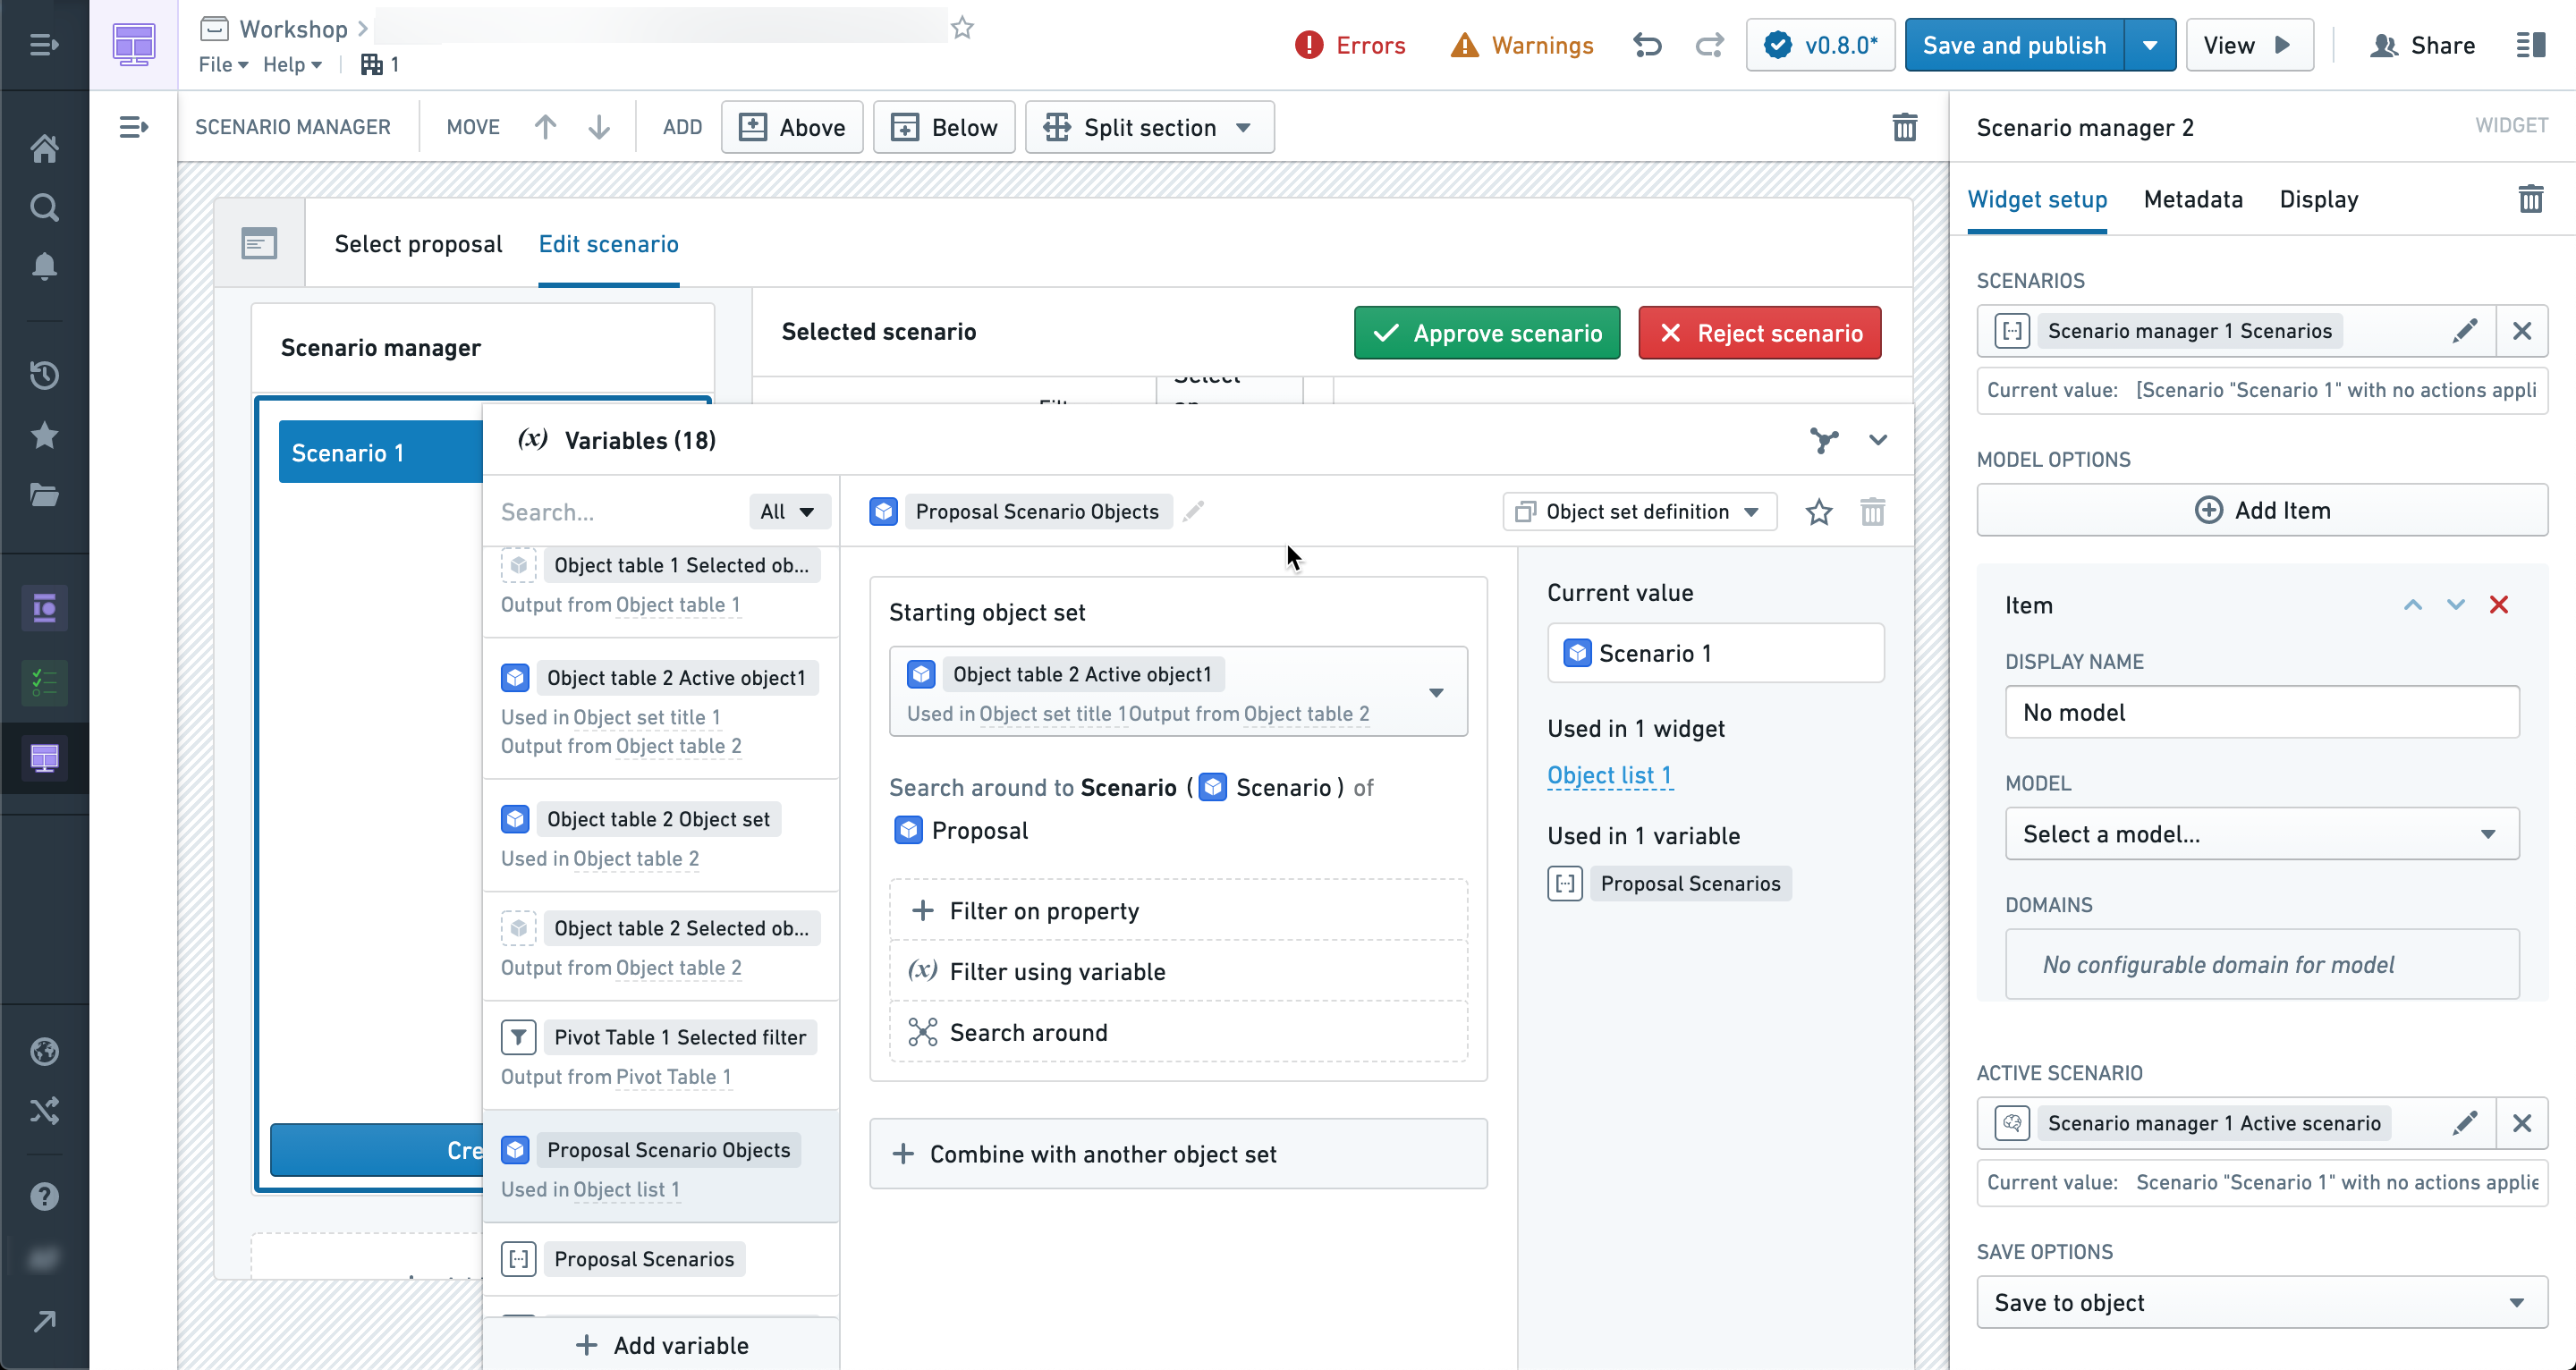This screenshot has height=1370, width=2576.
Task: Open the Favorites star in left sidebar
Action: pyautogui.click(x=44, y=435)
